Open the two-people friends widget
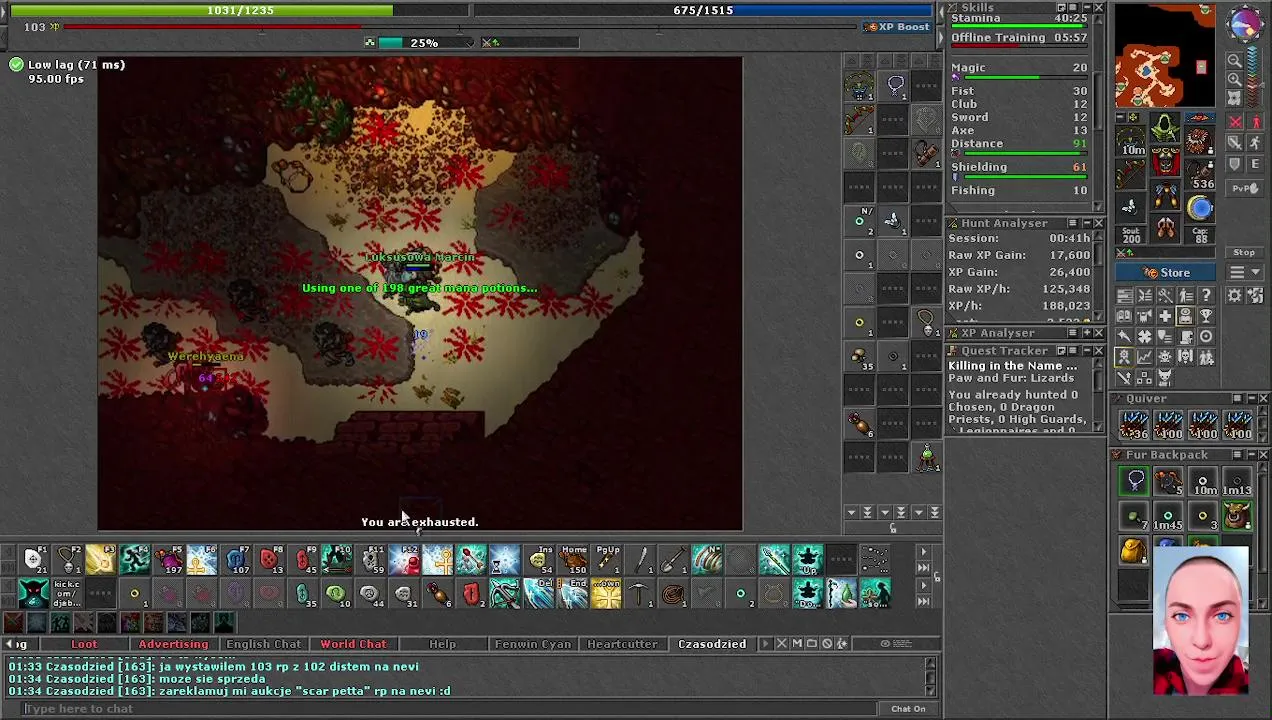The image size is (1272, 720). (1206, 356)
